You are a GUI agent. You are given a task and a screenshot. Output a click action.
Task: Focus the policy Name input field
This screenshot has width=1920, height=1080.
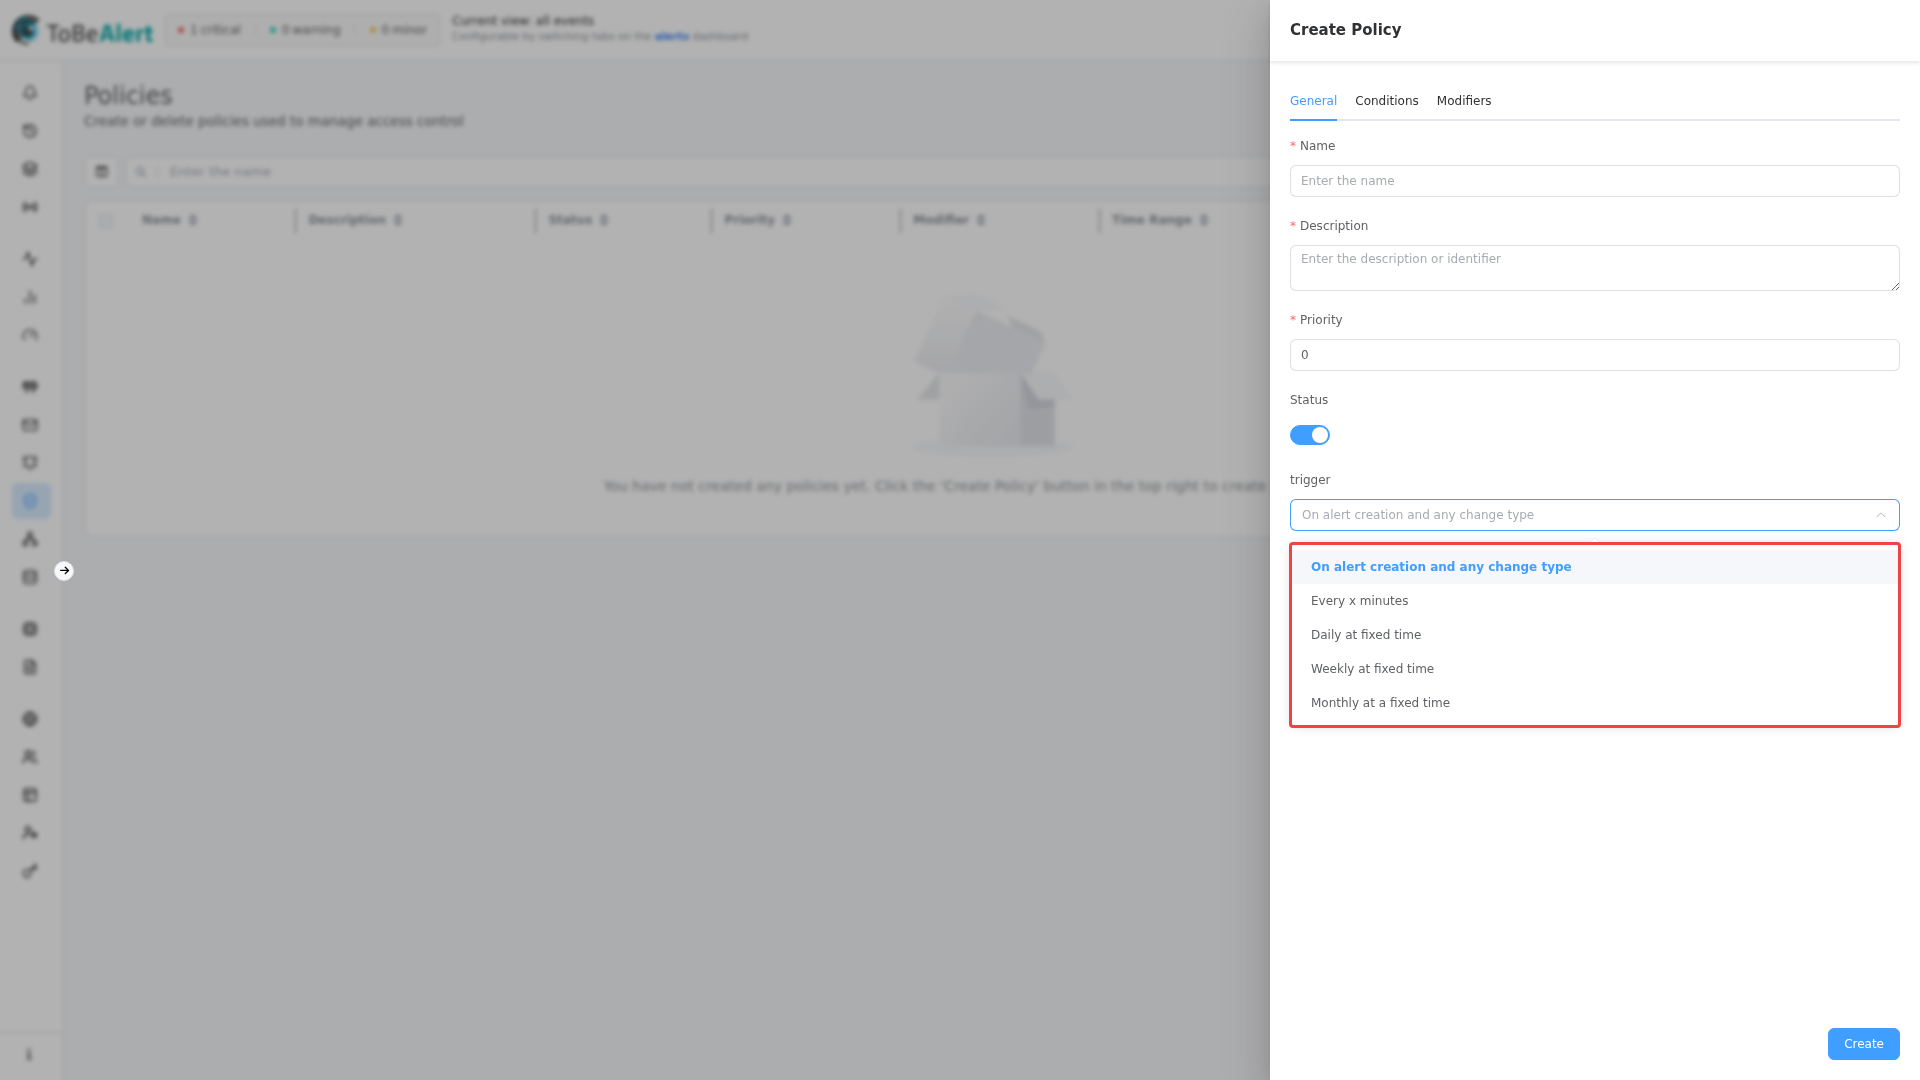click(x=1594, y=181)
